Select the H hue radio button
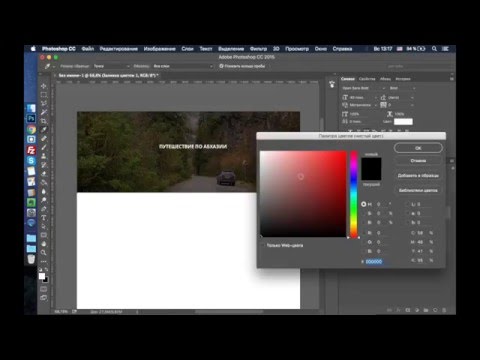 coord(363,204)
